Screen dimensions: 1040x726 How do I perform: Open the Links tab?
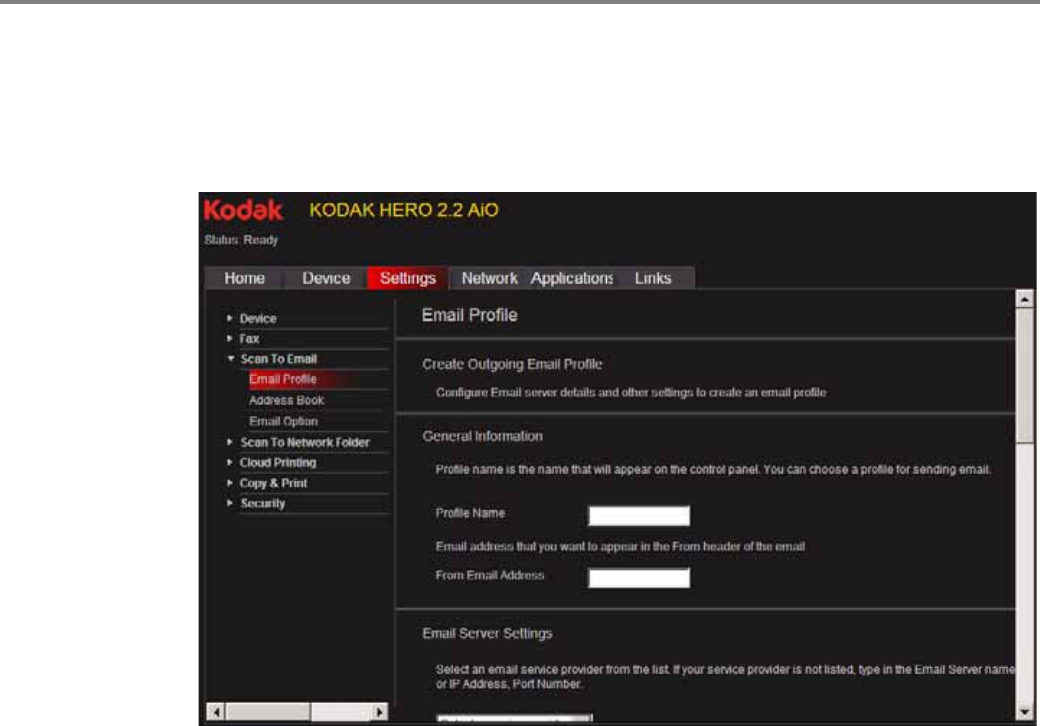coord(653,278)
